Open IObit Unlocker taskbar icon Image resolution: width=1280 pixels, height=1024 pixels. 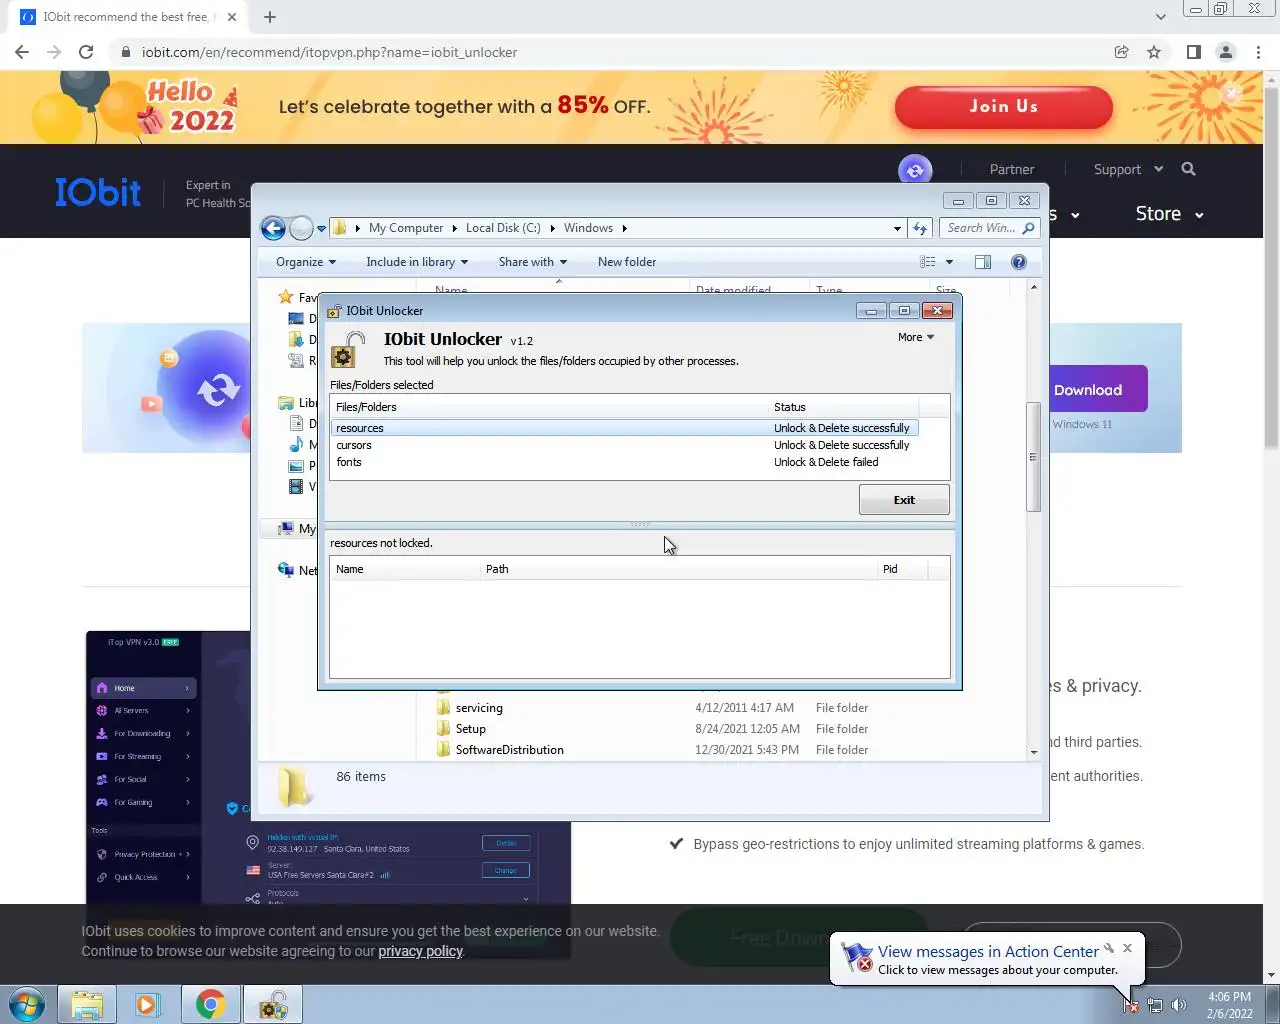(273, 1004)
